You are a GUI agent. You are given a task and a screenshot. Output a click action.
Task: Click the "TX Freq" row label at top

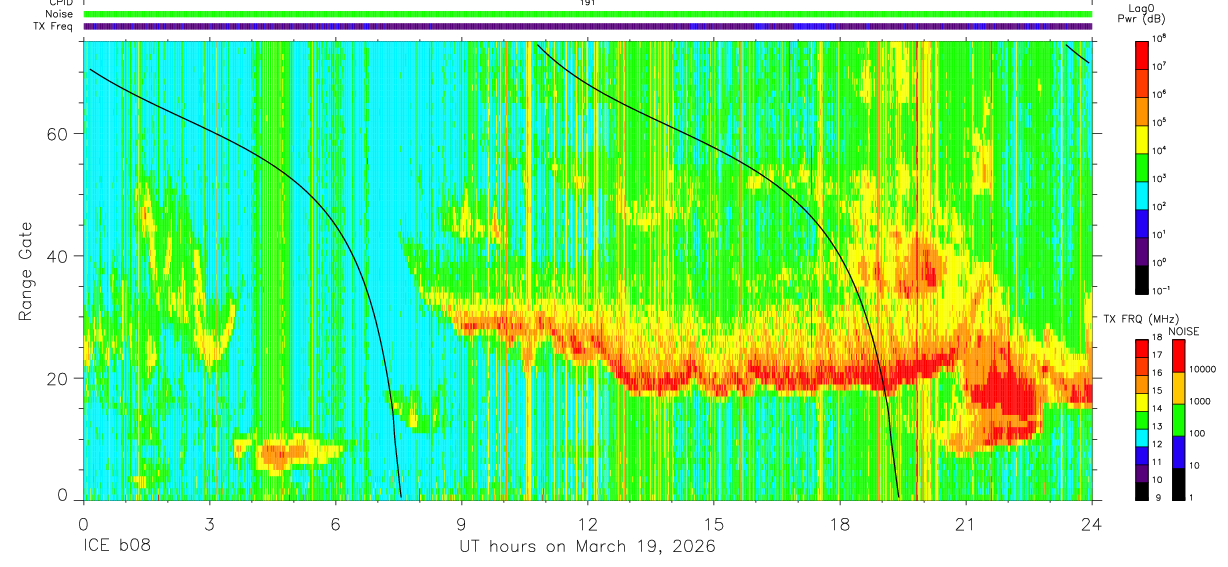pyautogui.click(x=54, y=26)
